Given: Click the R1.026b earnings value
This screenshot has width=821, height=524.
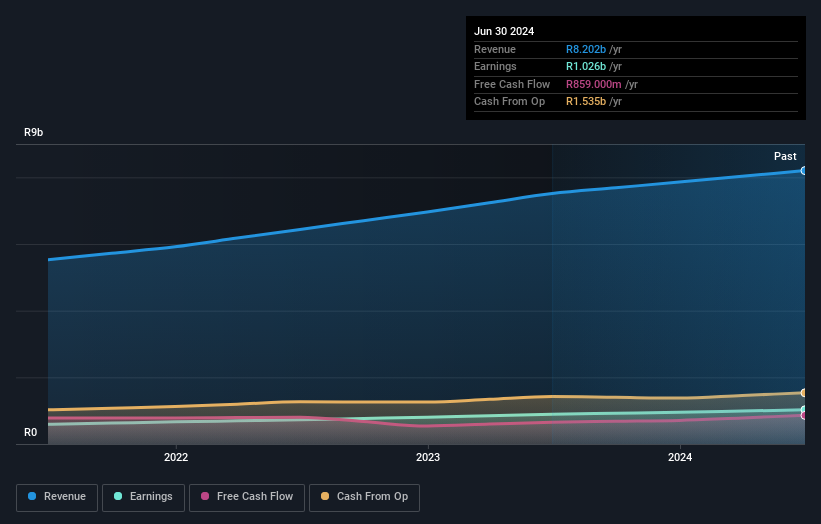Looking at the screenshot, I should click(586, 66).
